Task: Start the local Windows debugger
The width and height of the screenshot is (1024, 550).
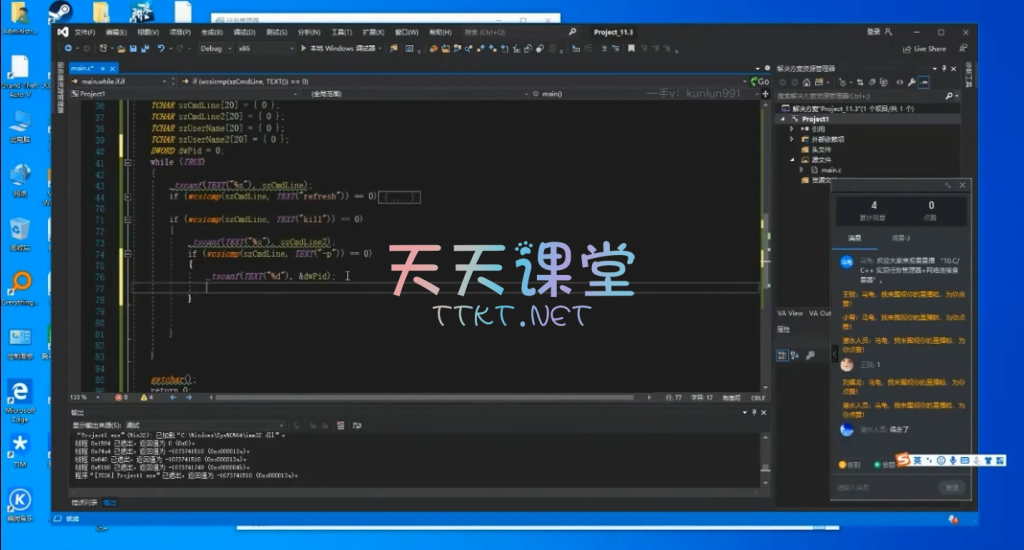Action: 304,48
